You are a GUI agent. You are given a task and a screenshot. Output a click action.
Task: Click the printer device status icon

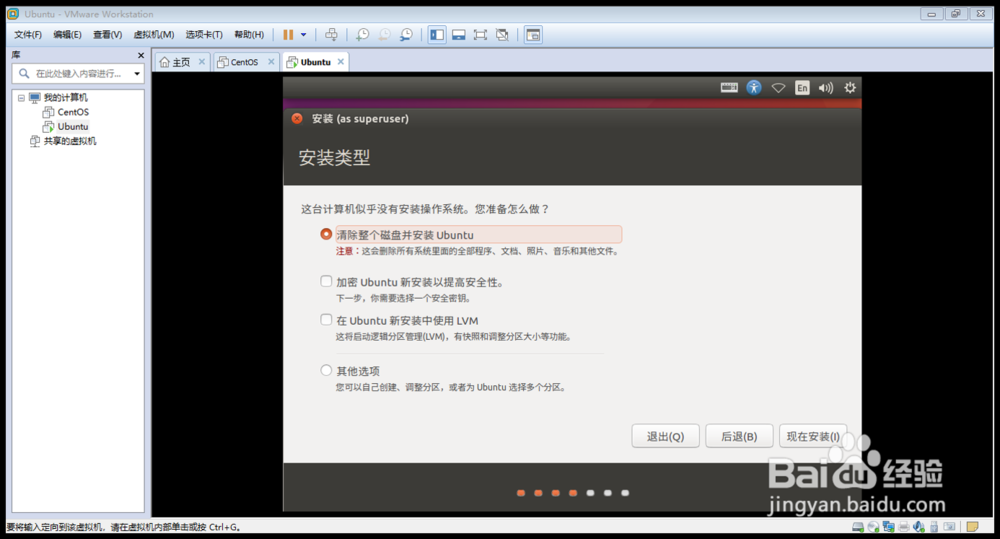click(904, 527)
